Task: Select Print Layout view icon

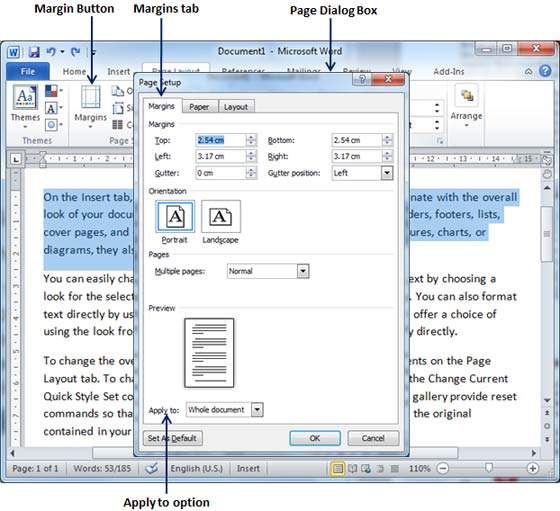Action: tap(337, 468)
